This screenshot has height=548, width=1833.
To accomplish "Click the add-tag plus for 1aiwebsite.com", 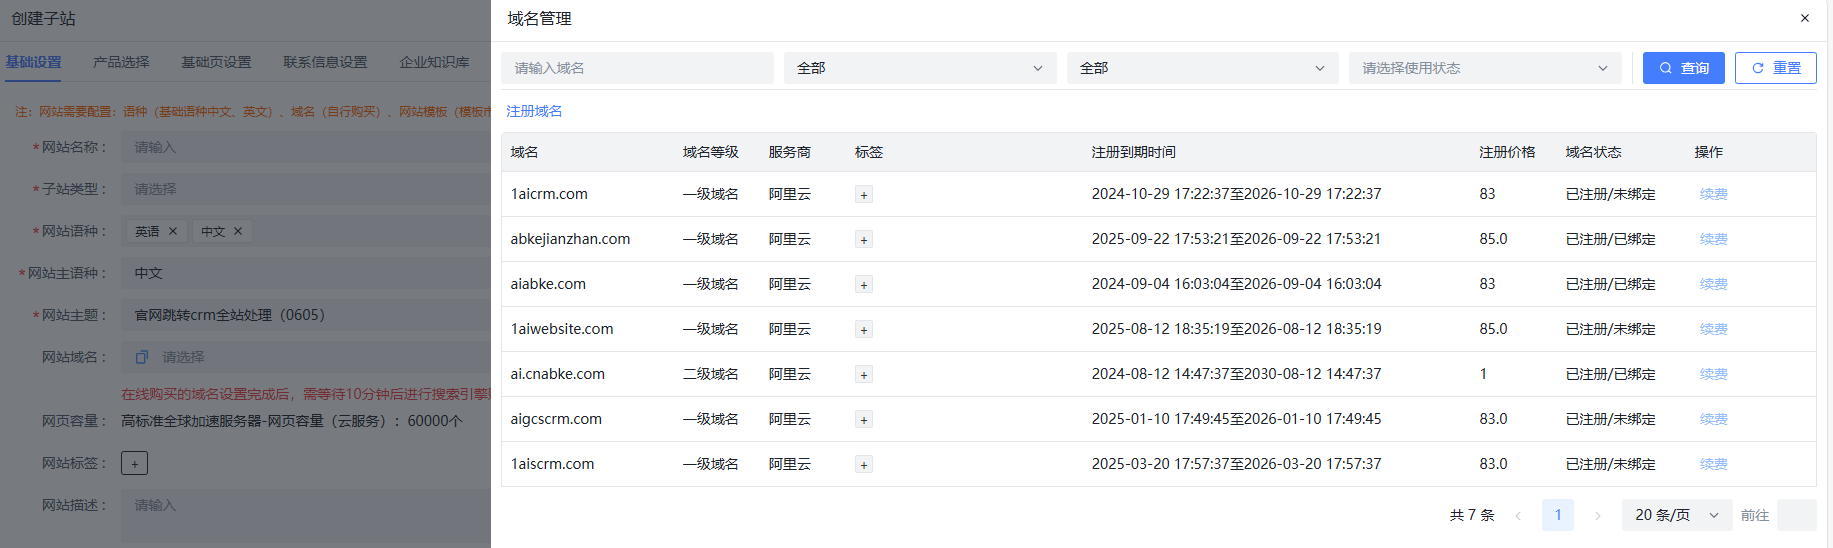I will (864, 330).
